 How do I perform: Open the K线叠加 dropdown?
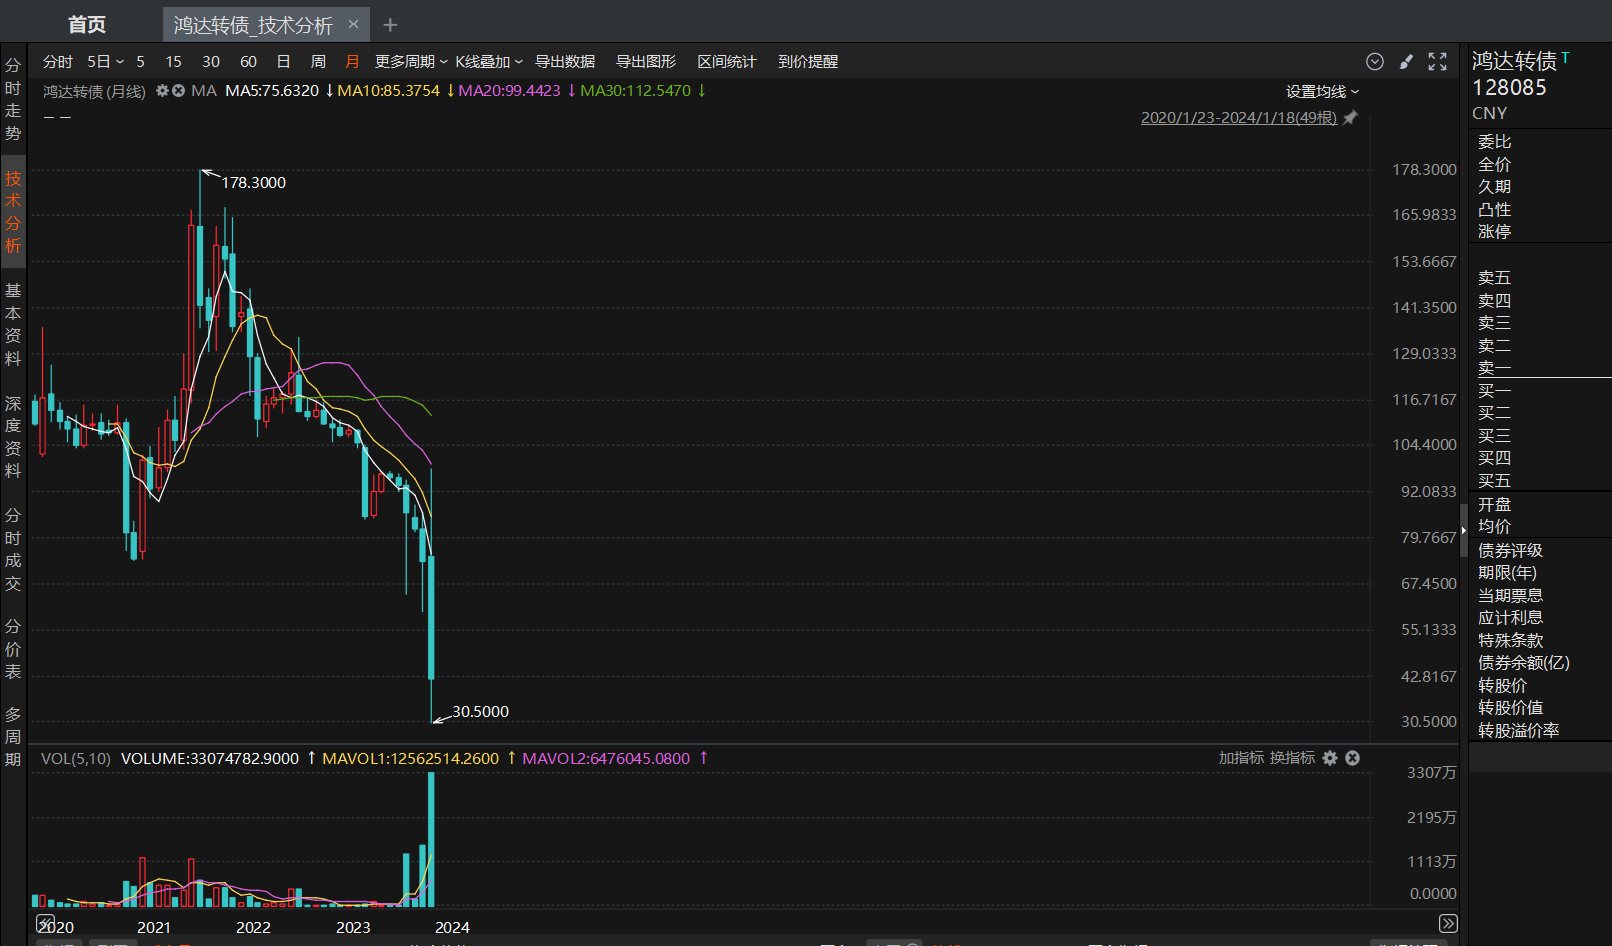[x=489, y=62]
